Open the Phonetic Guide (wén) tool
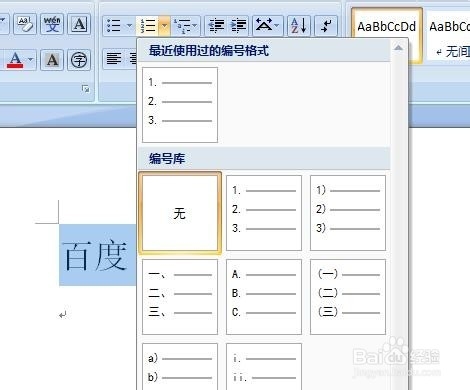This screenshot has height=390, width=470. (x=52, y=24)
